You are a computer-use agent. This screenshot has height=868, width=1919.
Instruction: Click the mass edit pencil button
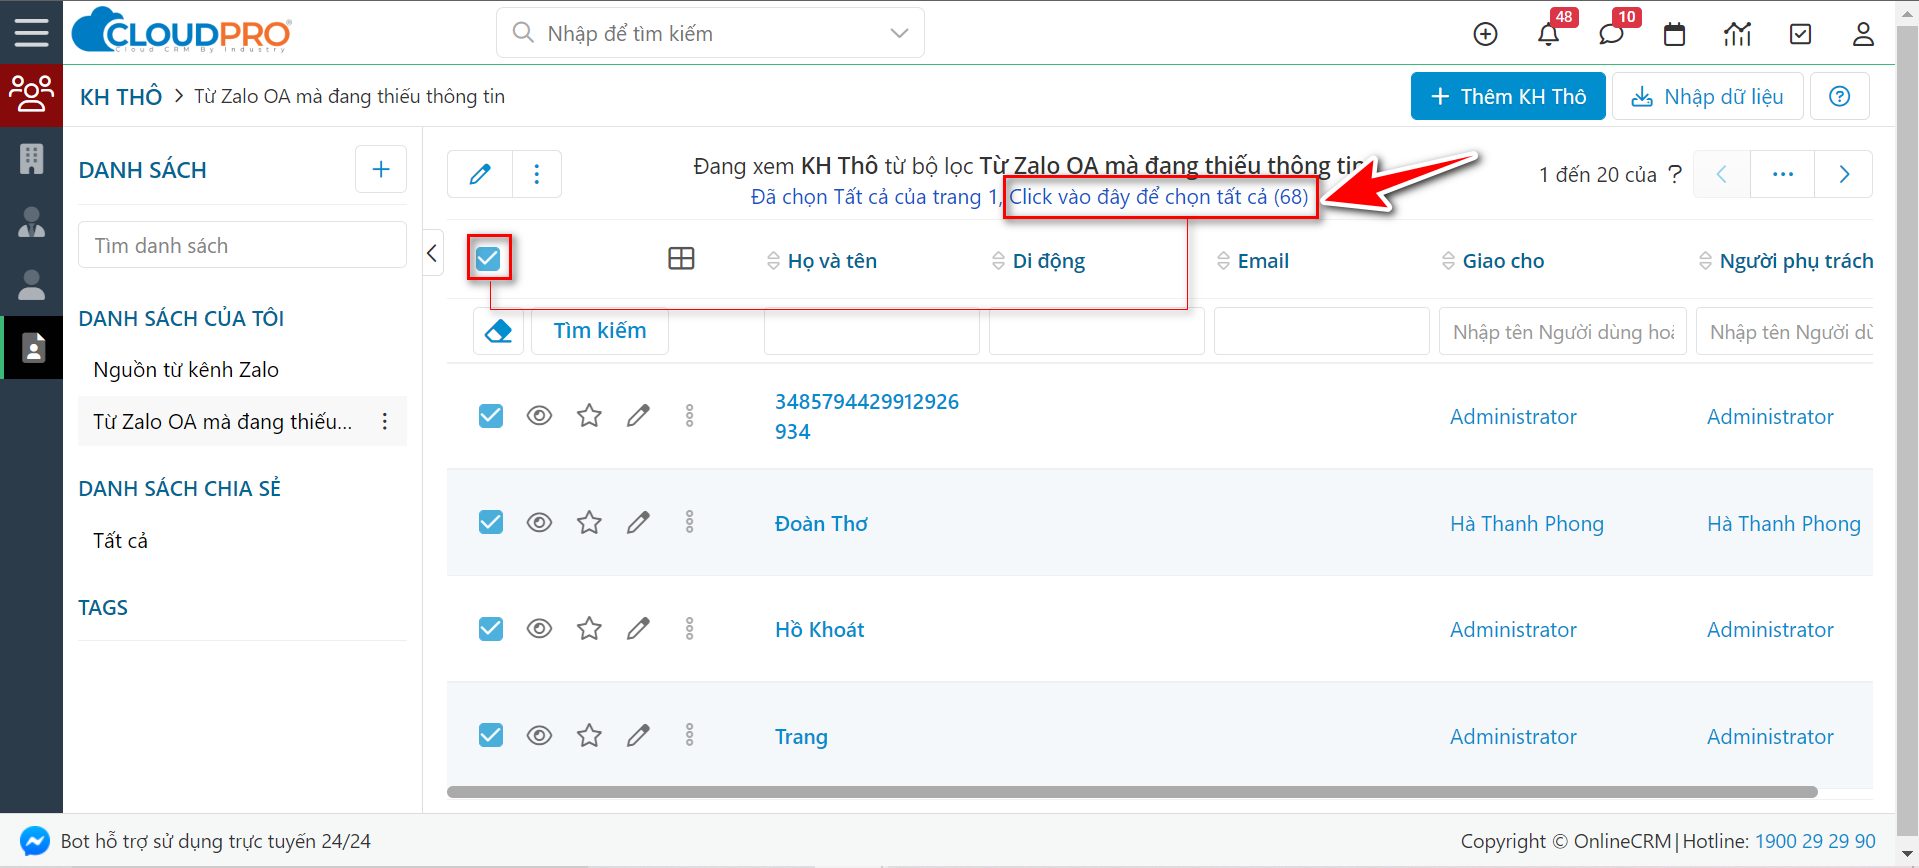click(x=480, y=174)
